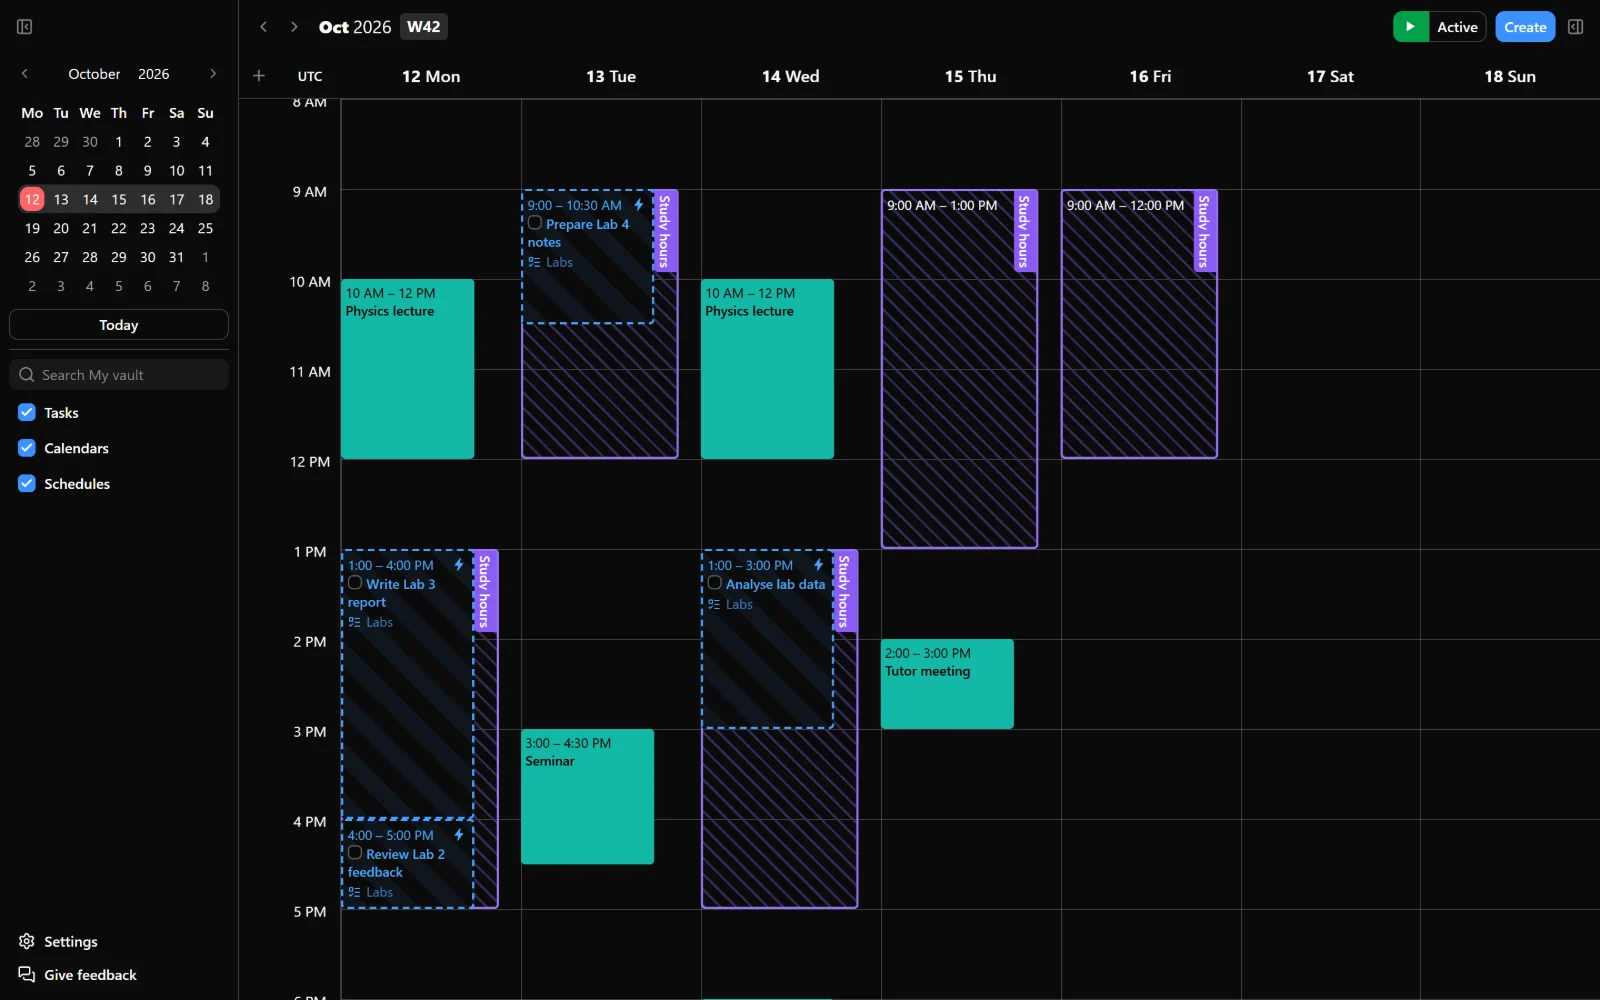1600x1000 pixels.
Task: Show previous month in mini calendar
Action: click(x=25, y=74)
